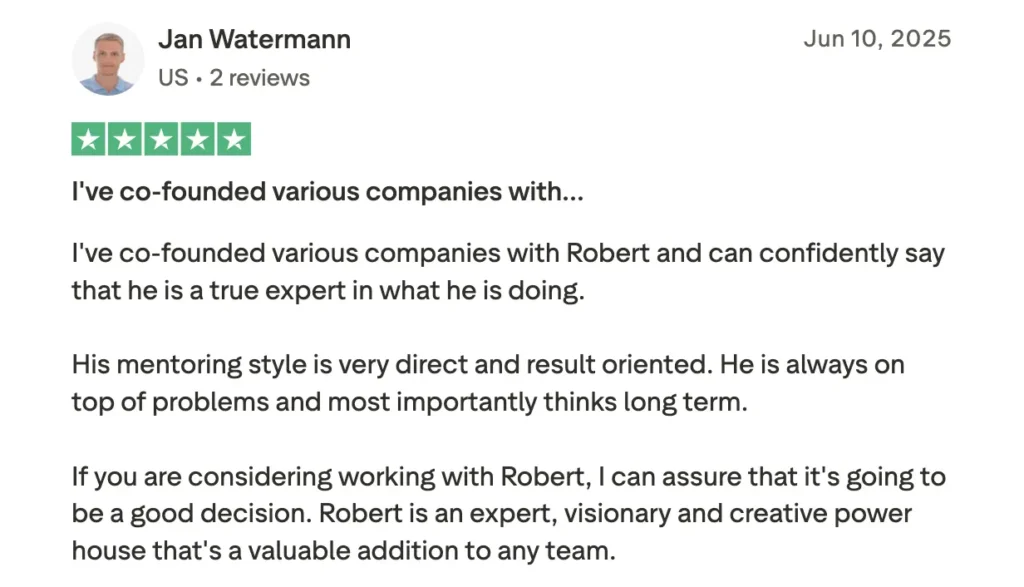Click the first green rating star
Image resolution: width=1024 pixels, height=587 pixels.
pyautogui.click(x=88, y=140)
